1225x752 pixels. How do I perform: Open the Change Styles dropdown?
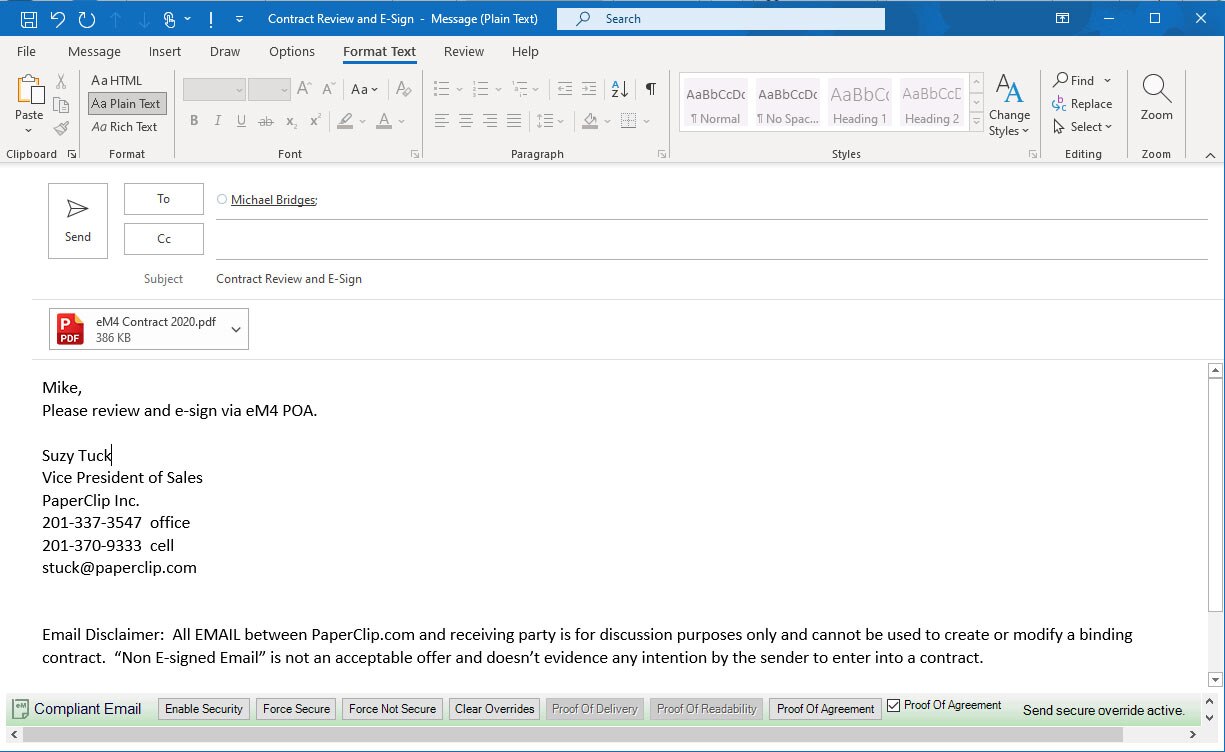tap(1009, 108)
